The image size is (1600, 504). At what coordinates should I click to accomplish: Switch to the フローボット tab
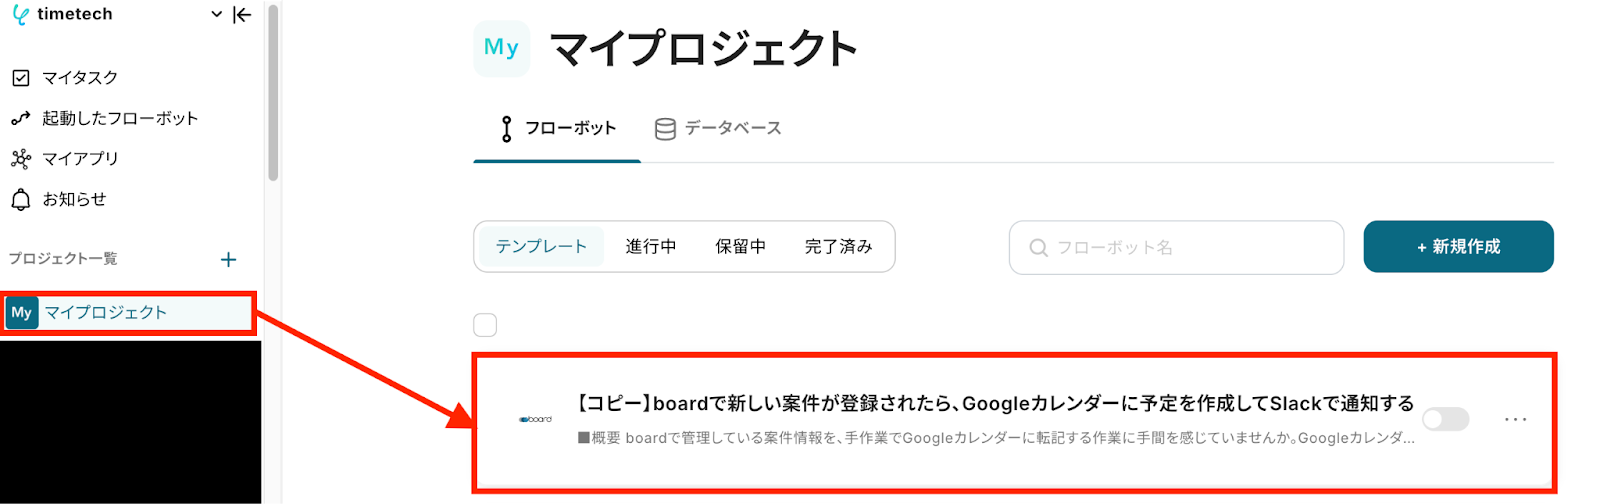tap(557, 128)
